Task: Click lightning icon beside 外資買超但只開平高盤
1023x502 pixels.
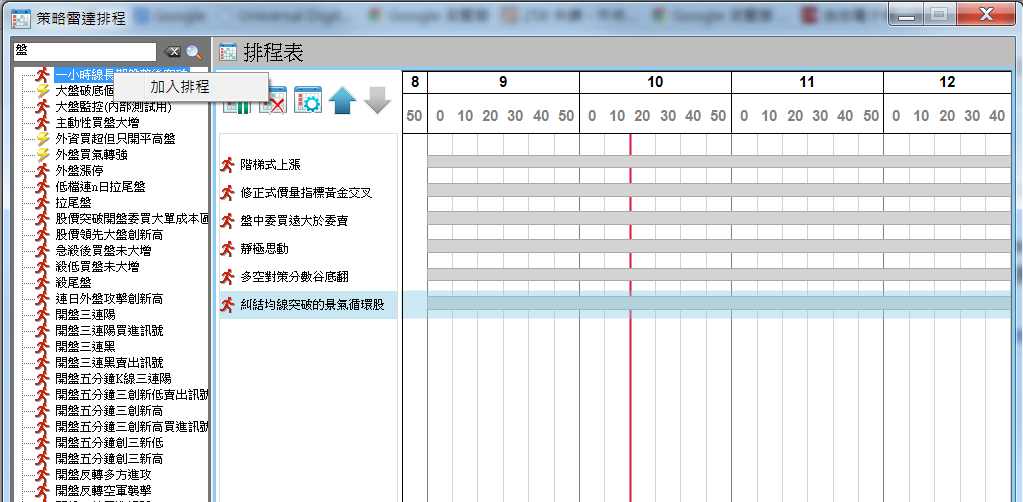Action: click(x=43, y=138)
